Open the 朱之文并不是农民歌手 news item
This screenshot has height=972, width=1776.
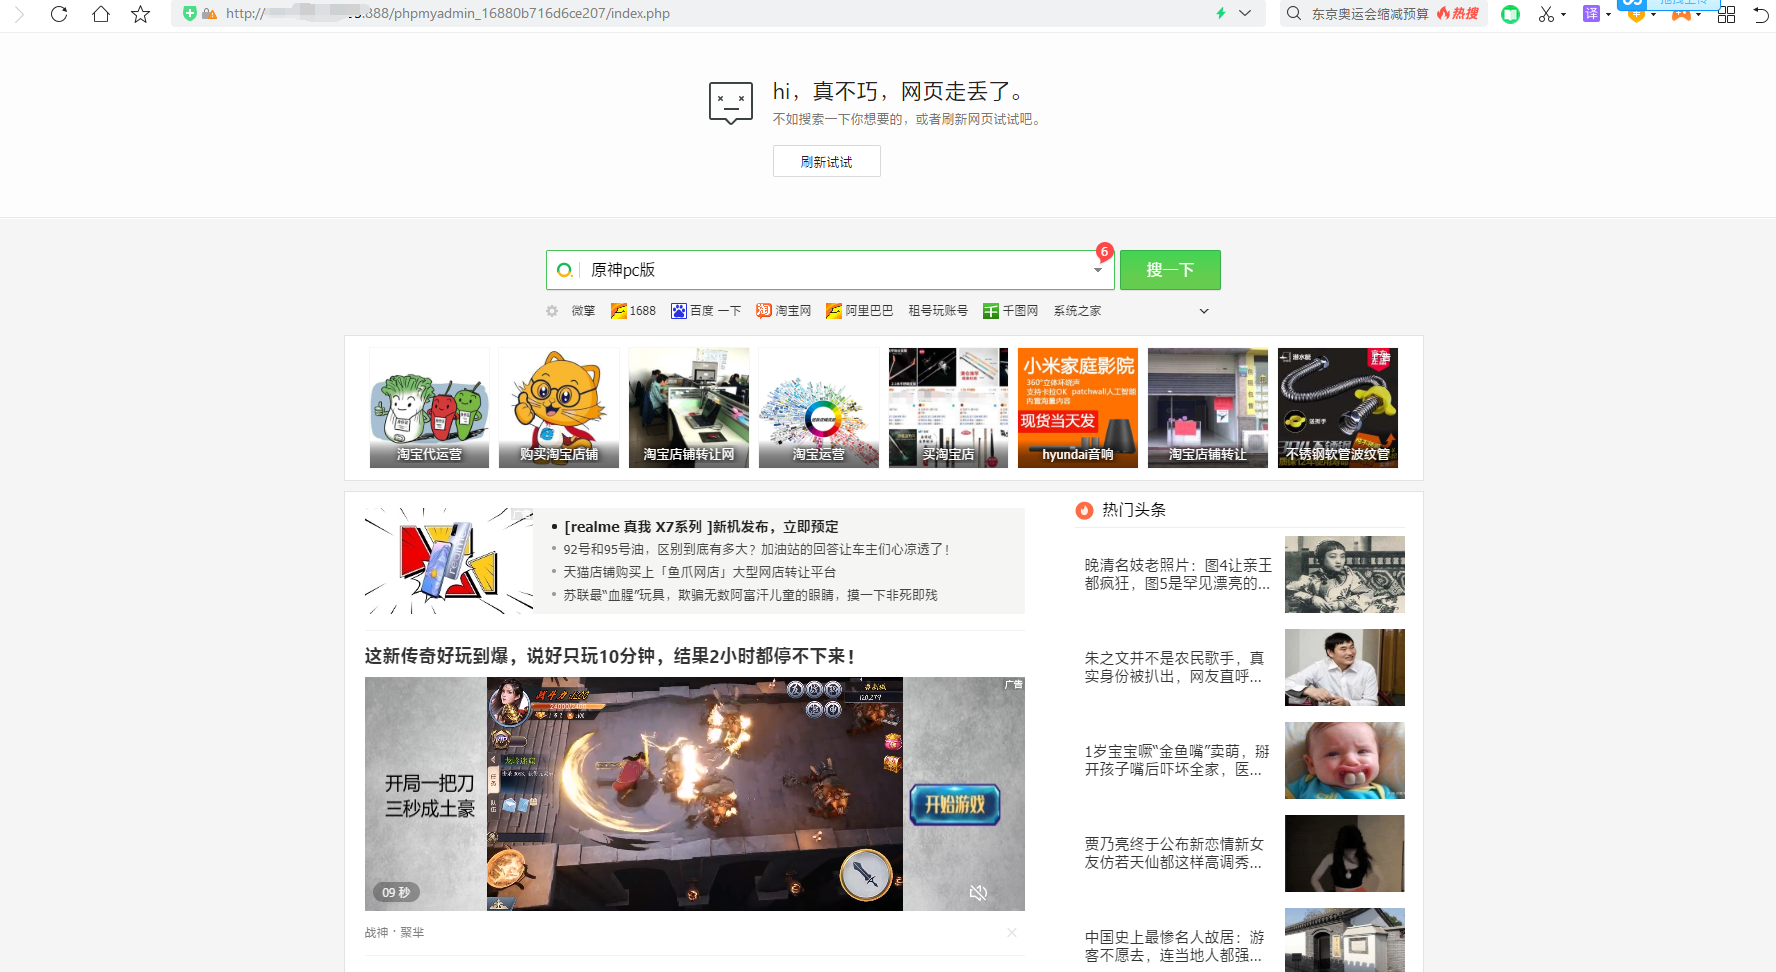[x=1174, y=667]
